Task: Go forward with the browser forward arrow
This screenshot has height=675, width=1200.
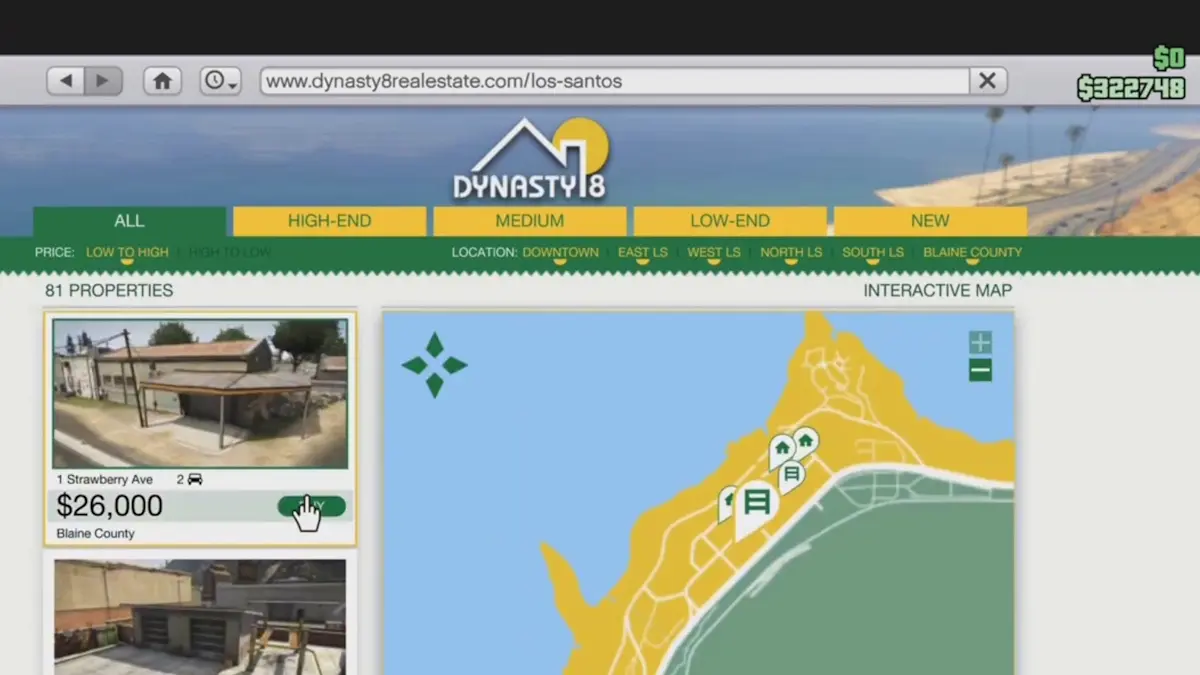Action: click(103, 81)
